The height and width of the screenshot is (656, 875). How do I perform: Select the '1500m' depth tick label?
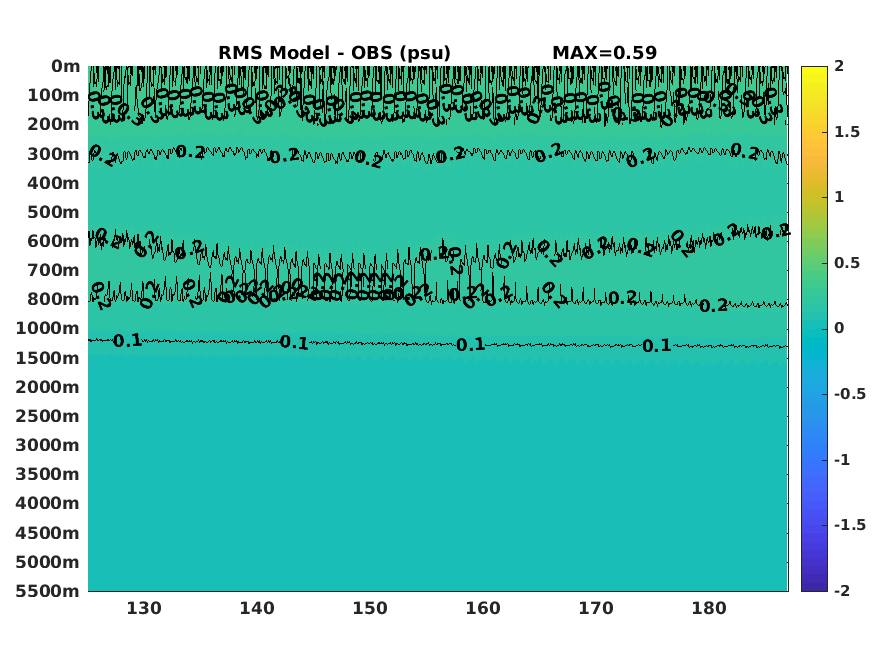coord(47,358)
